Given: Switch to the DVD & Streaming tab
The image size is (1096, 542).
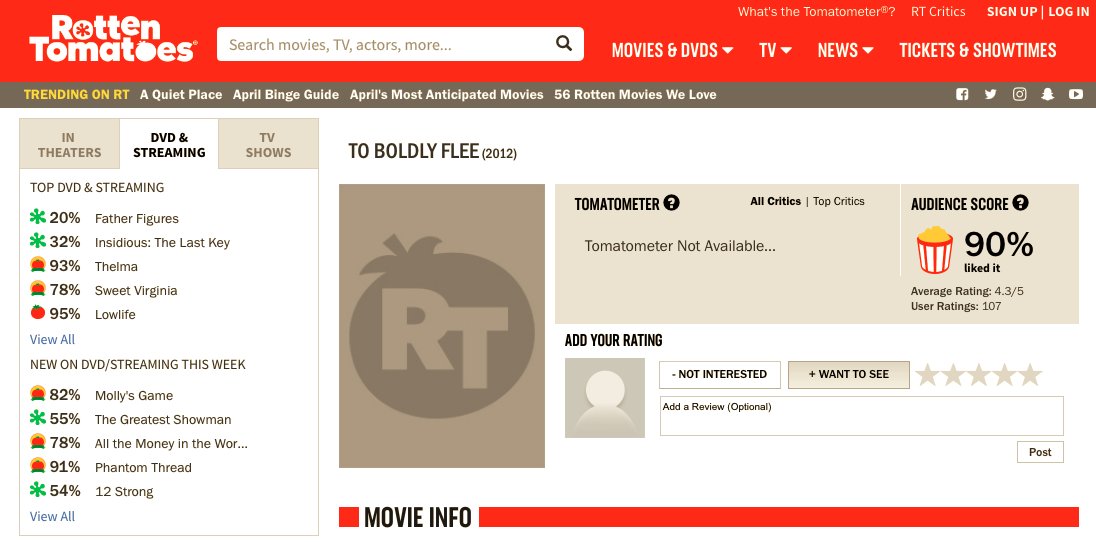Looking at the screenshot, I should pyautogui.click(x=169, y=145).
